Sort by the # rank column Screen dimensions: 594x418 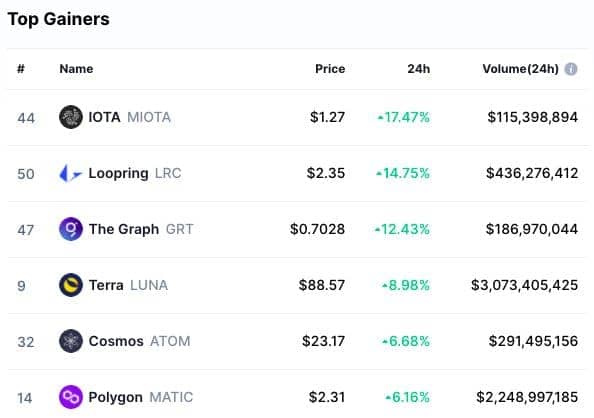tap(21, 69)
